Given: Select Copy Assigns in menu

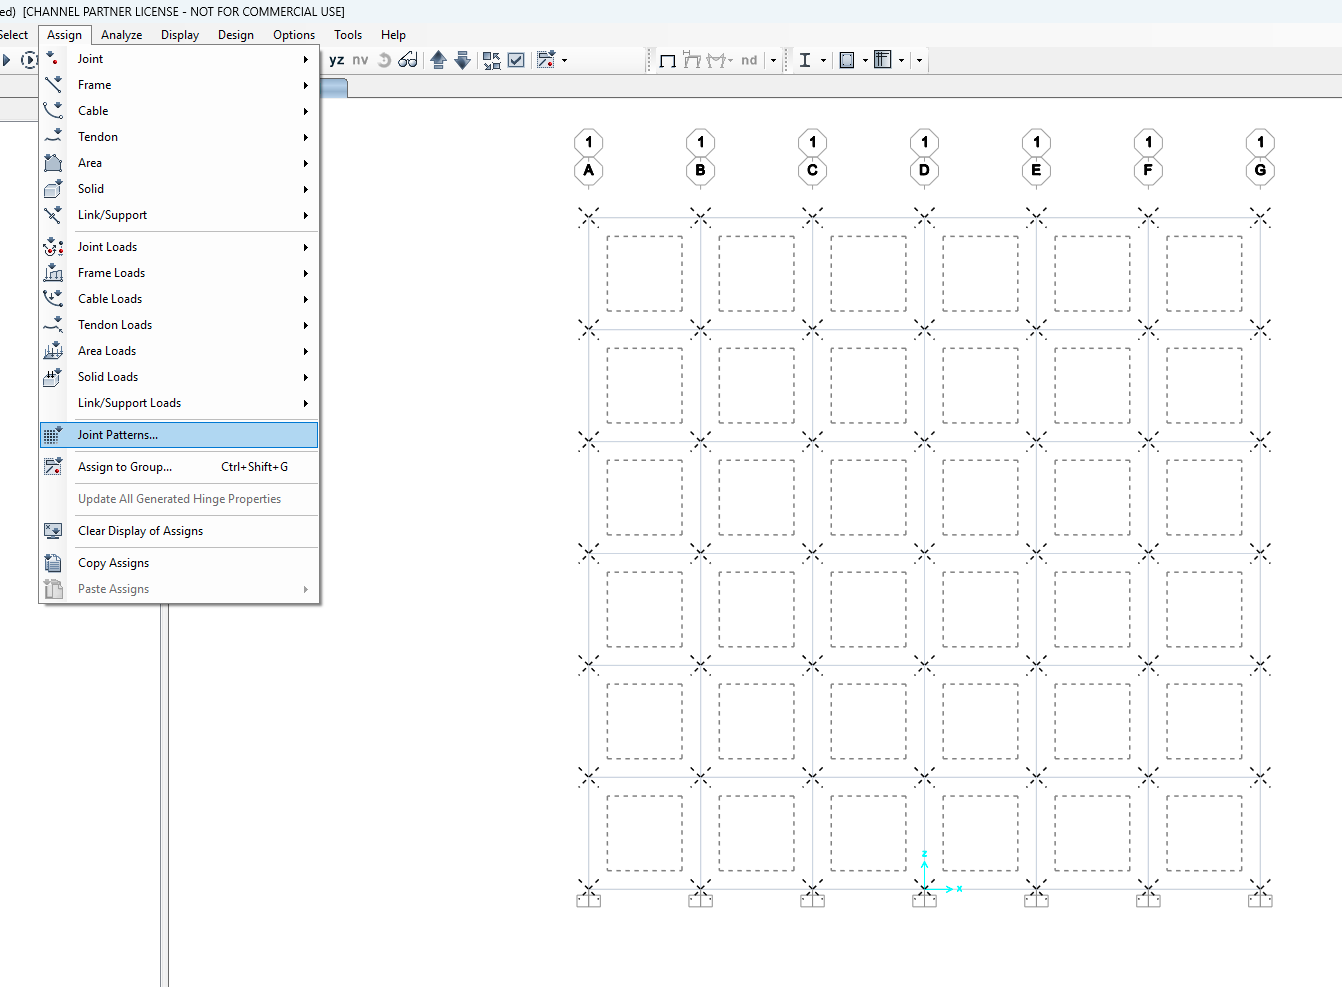Looking at the screenshot, I should point(113,563).
